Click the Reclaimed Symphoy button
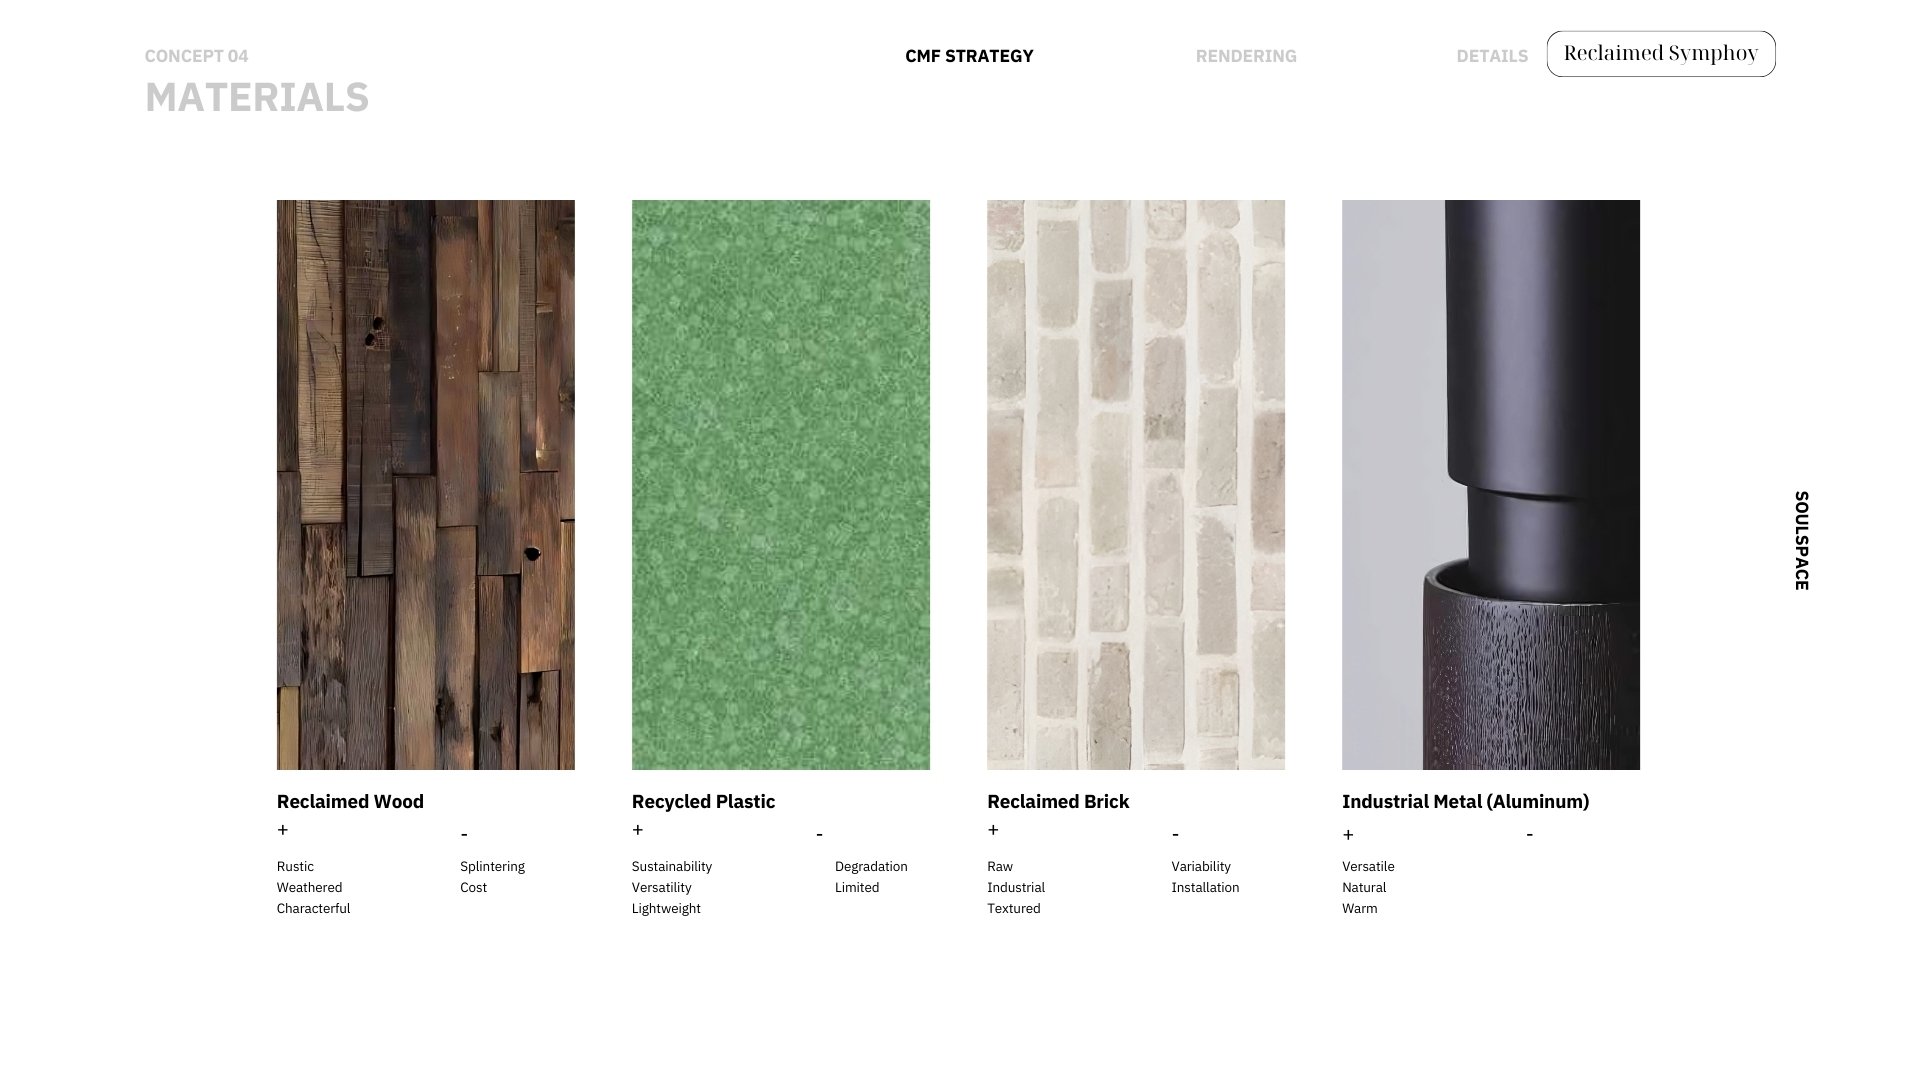The height and width of the screenshot is (1080, 1920). (x=1661, y=54)
